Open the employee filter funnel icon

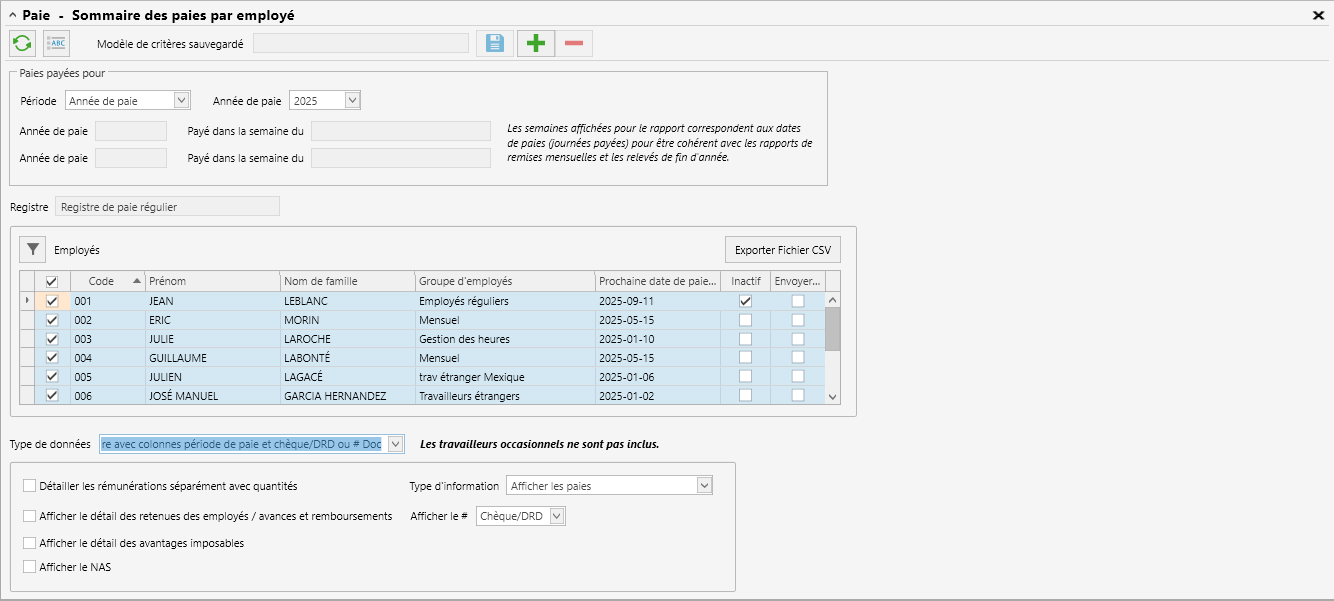pyautogui.click(x=33, y=250)
